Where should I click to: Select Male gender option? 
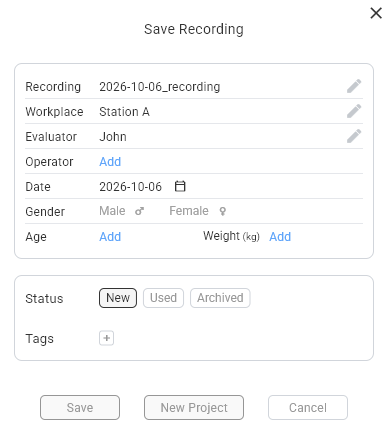[122, 211]
